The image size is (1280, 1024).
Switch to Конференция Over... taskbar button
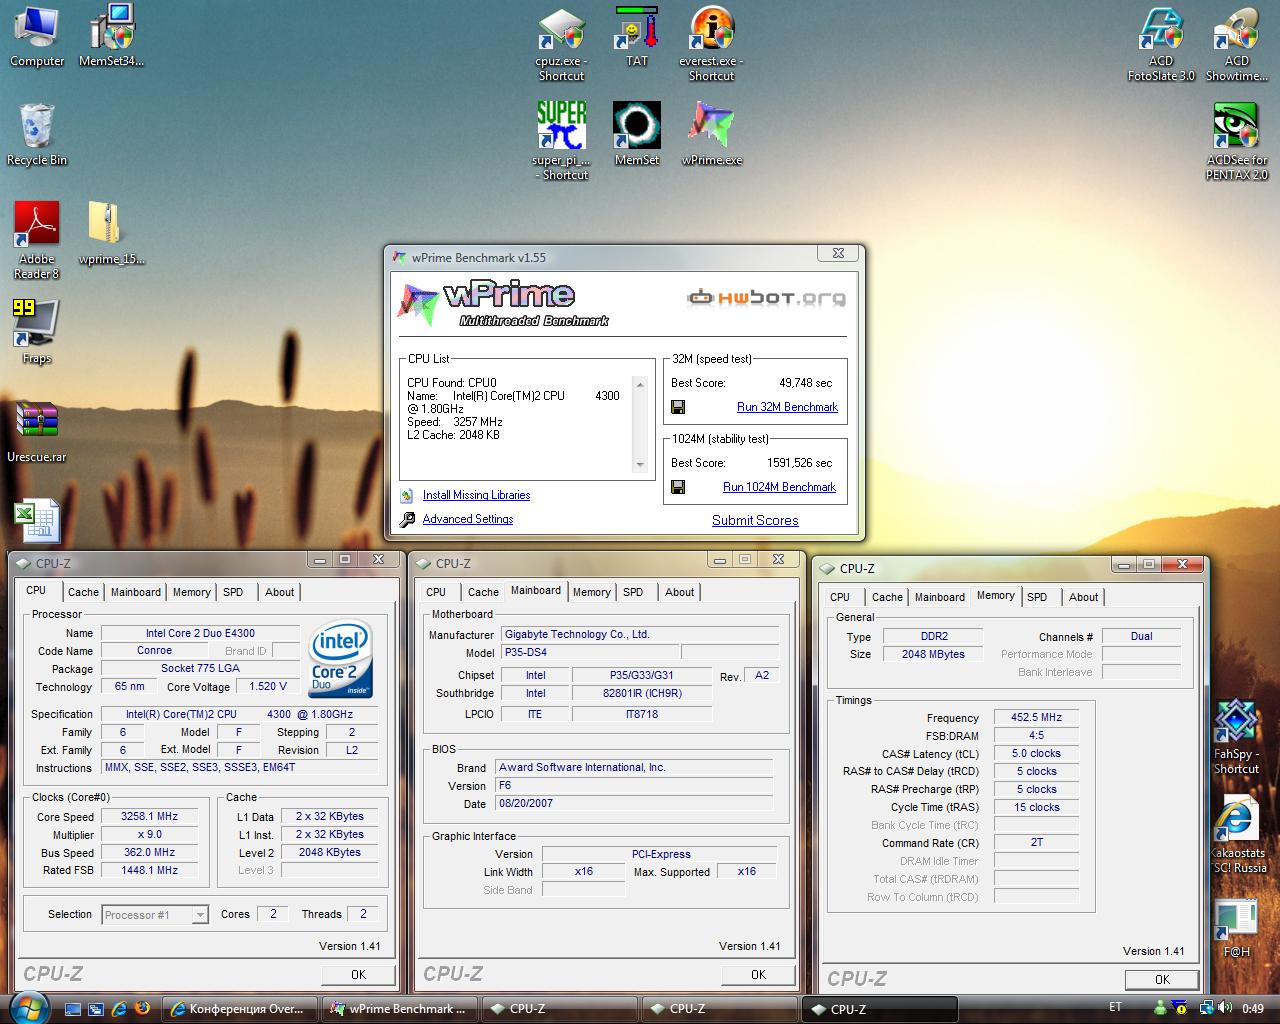point(240,1009)
